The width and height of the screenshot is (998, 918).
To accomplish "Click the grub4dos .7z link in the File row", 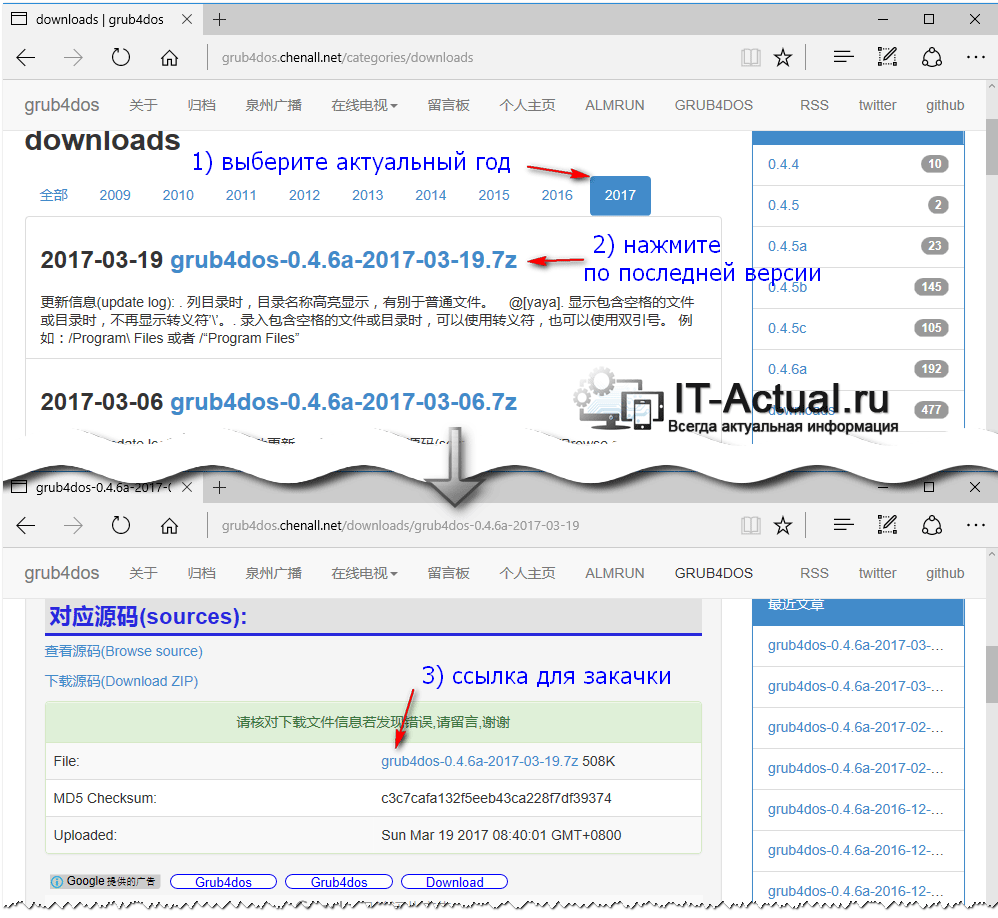I will click(x=479, y=761).
